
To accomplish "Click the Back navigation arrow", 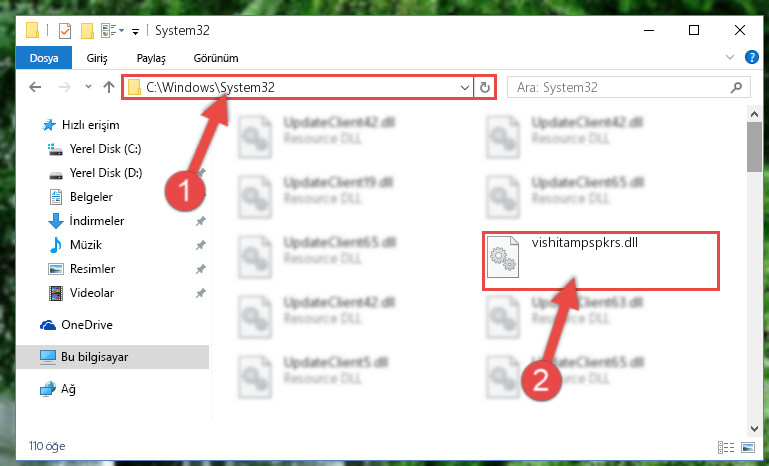I will pos(35,87).
